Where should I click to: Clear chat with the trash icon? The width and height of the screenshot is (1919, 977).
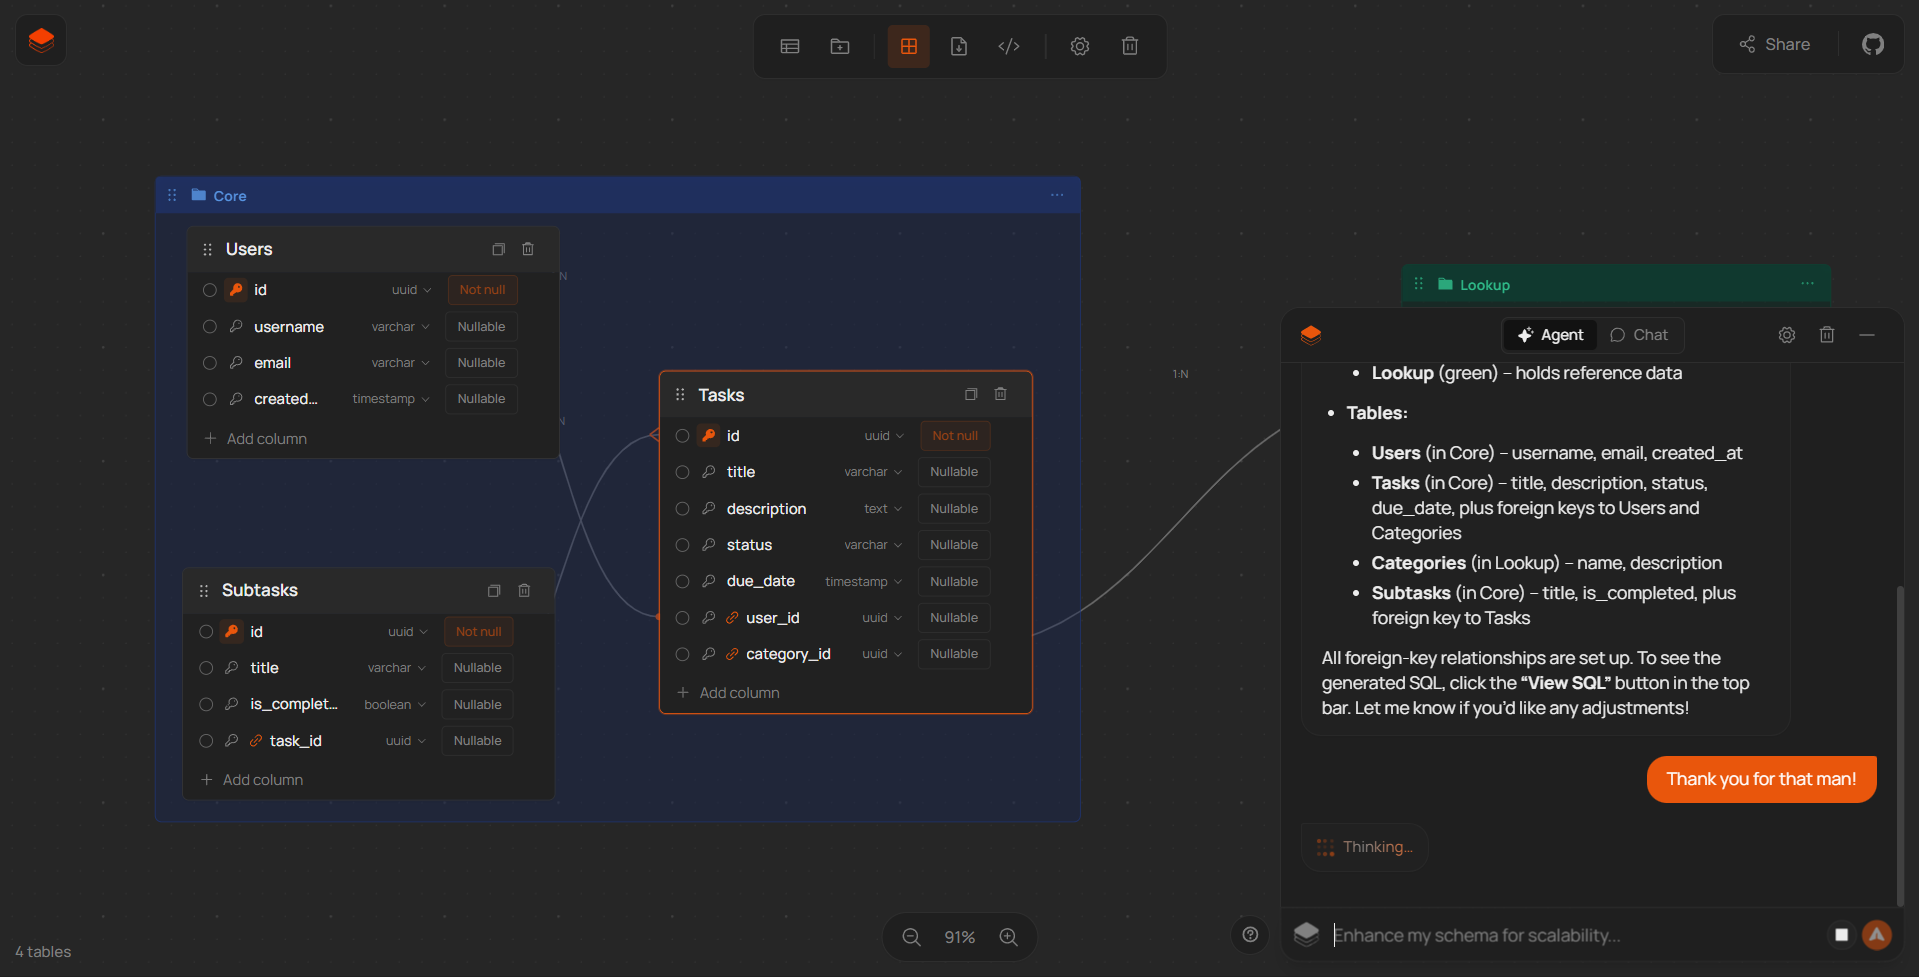1827,335
